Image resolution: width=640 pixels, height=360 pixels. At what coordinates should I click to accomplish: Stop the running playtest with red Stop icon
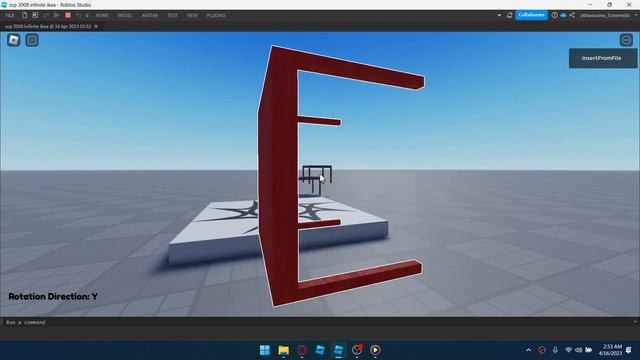pyautogui.click(x=68, y=15)
